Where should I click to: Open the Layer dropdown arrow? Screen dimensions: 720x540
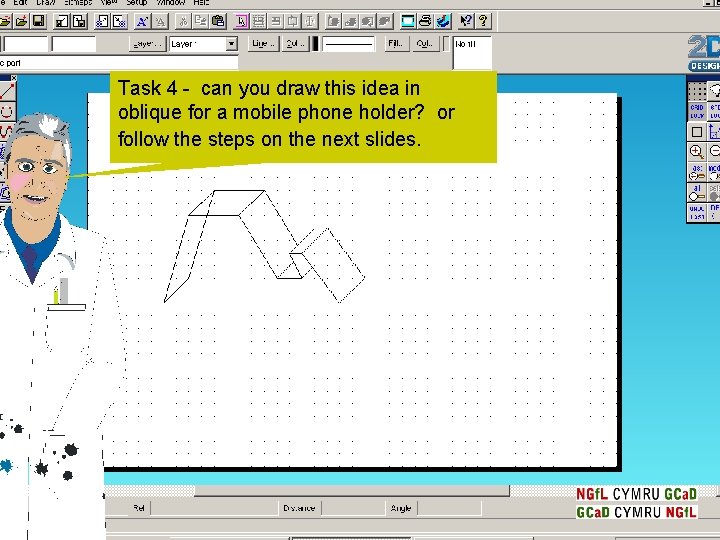click(x=231, y=44)
